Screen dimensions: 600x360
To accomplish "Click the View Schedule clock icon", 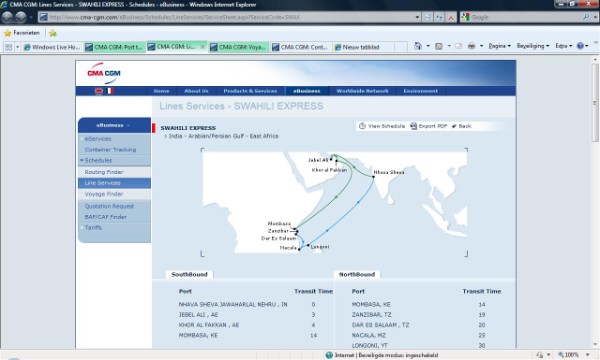I will (x=362, y=126).
